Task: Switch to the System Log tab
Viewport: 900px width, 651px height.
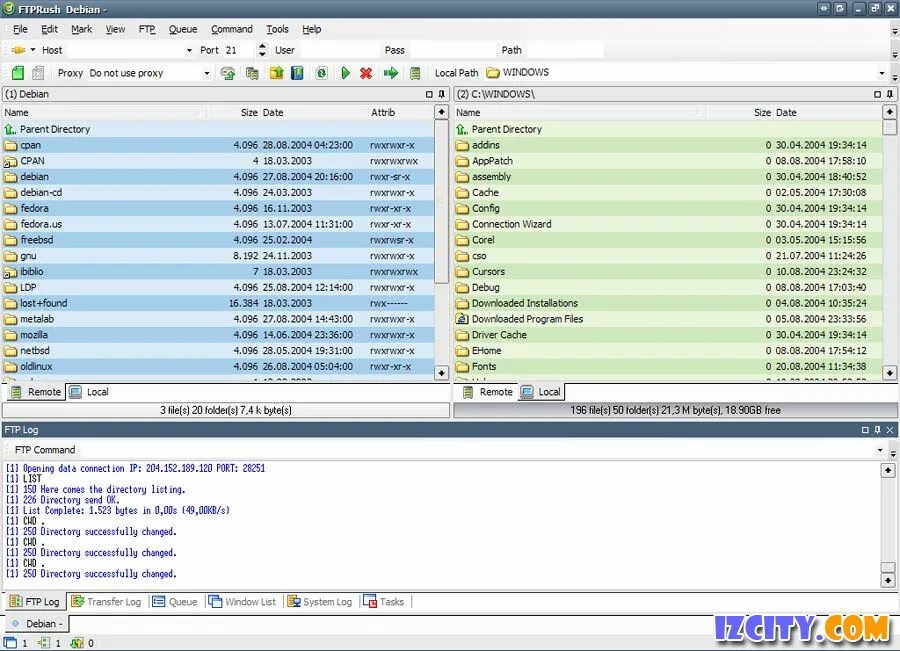Action: (320, 602)
